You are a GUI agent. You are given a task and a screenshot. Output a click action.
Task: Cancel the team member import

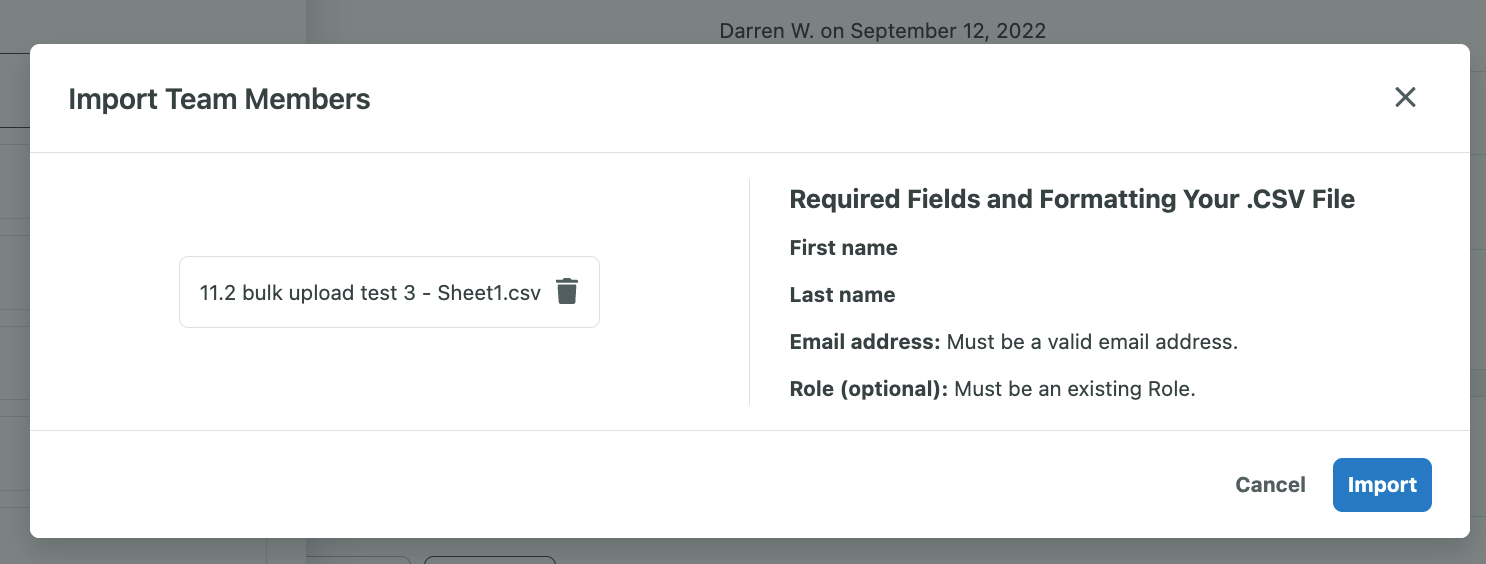1270,485
